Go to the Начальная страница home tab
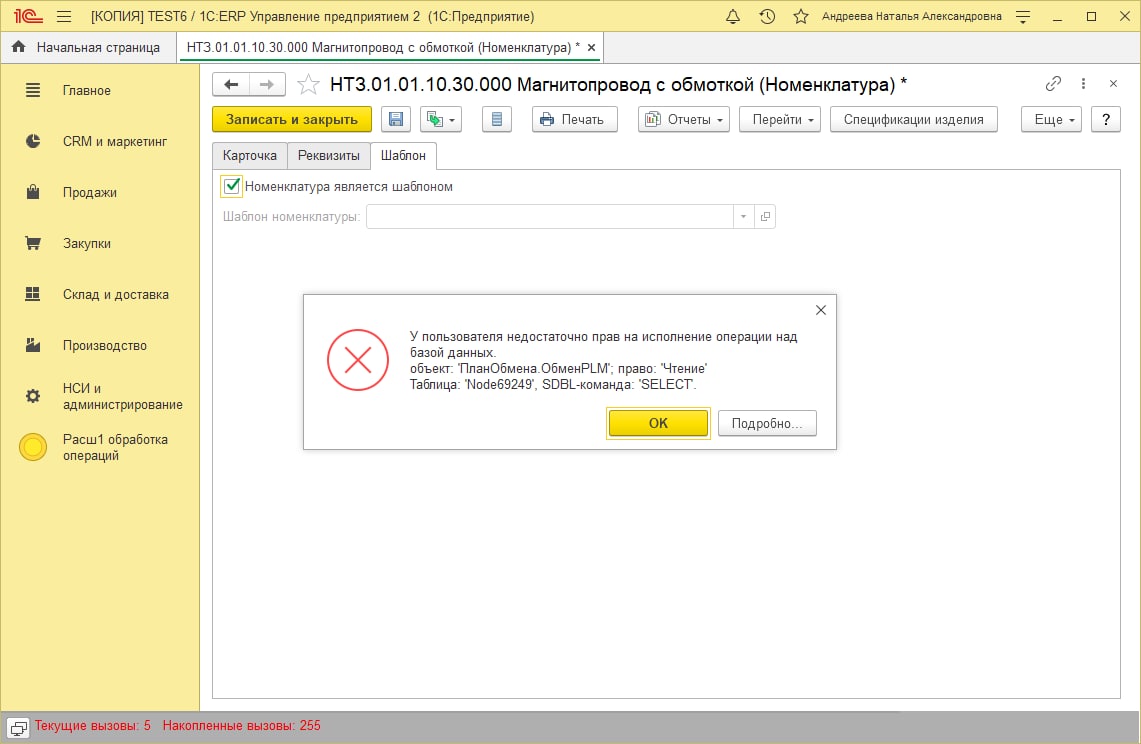1141x744 pixels. point(87,47)
